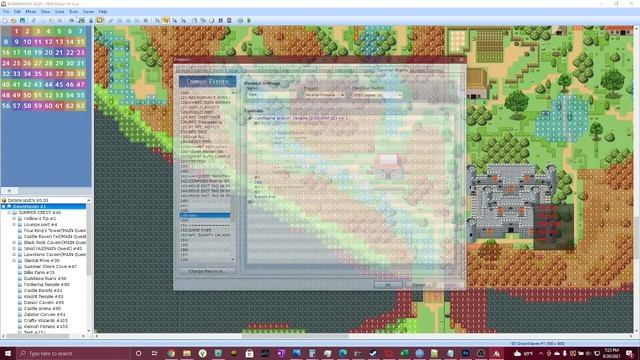Click the Delete toolbar icon
This screenshot has height=360, width=640.
(x=60, y=20)
